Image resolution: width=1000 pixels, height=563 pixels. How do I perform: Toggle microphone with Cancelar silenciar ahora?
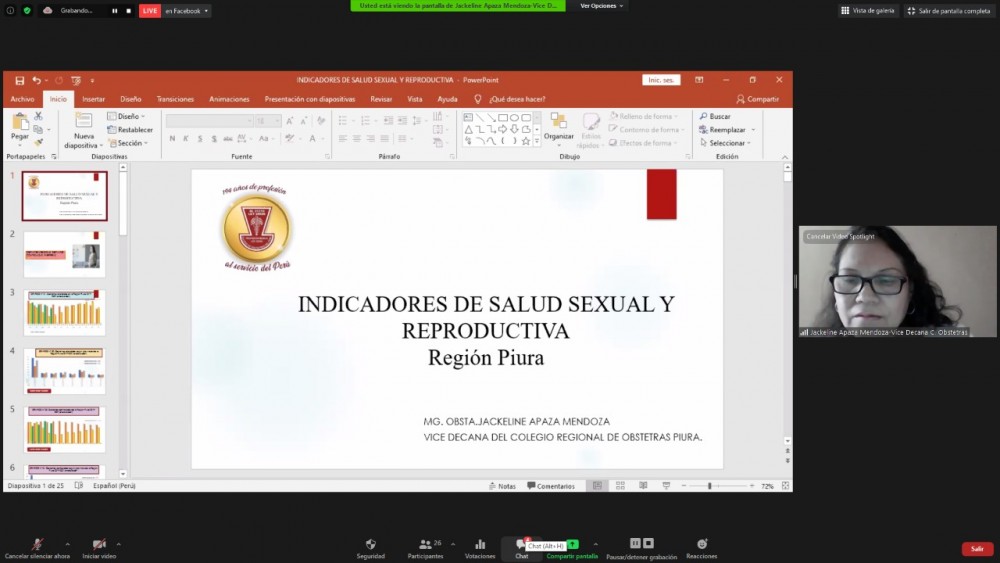coord(37,545)
